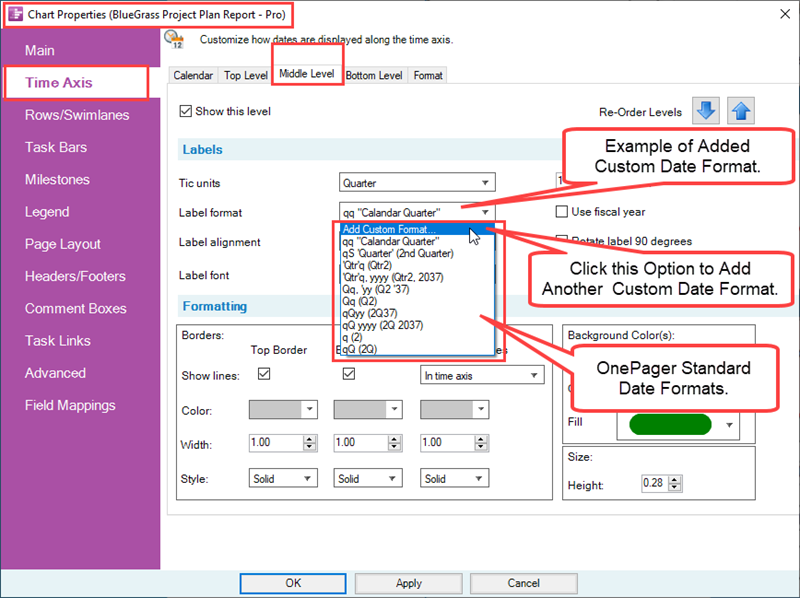Choose Add Custom Format... option
The image size is (800, 598).
[417, 230]
